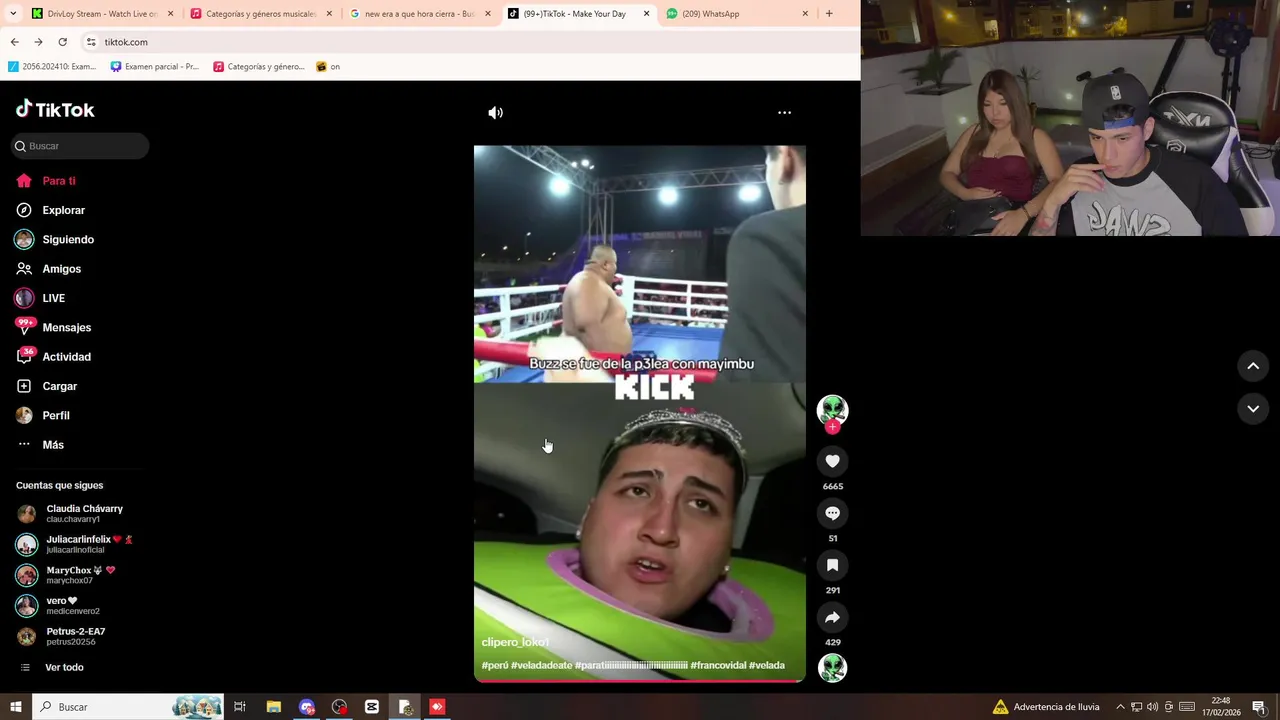This screenshot has width=1280, height=720.
Task: Switch to new era Google search tab
Action: [420, 14]
